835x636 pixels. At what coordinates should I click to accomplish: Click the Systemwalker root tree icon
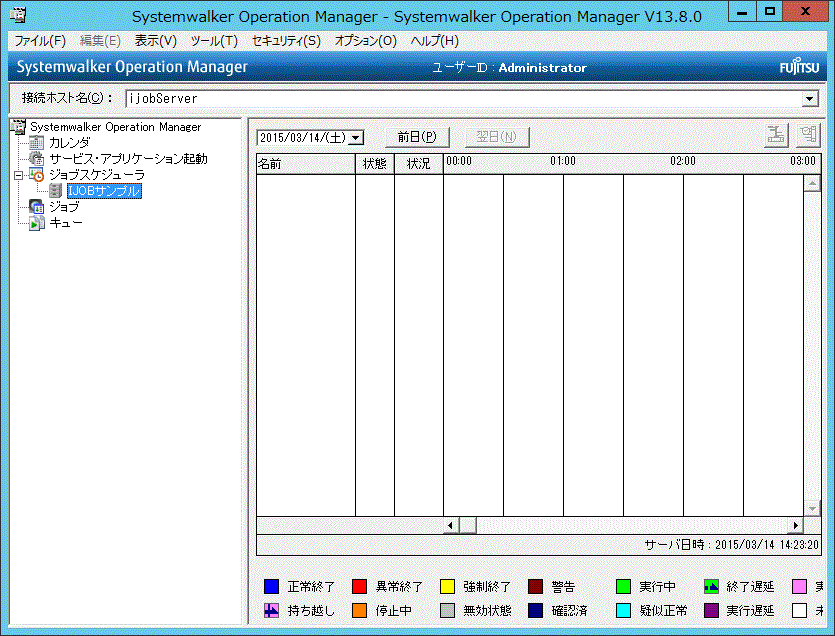pyautogui.click(x=18, y=127)
